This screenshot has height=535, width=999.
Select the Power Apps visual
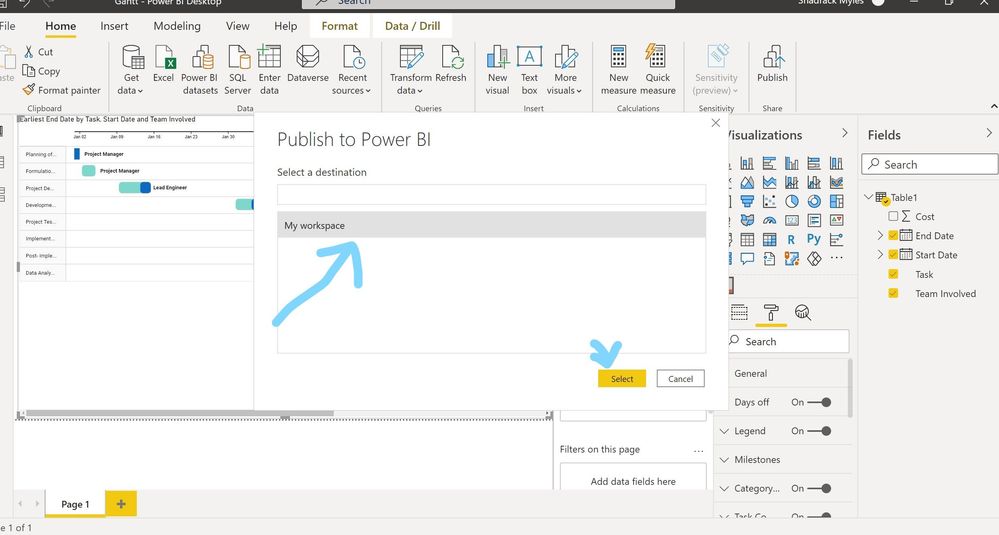814,259
